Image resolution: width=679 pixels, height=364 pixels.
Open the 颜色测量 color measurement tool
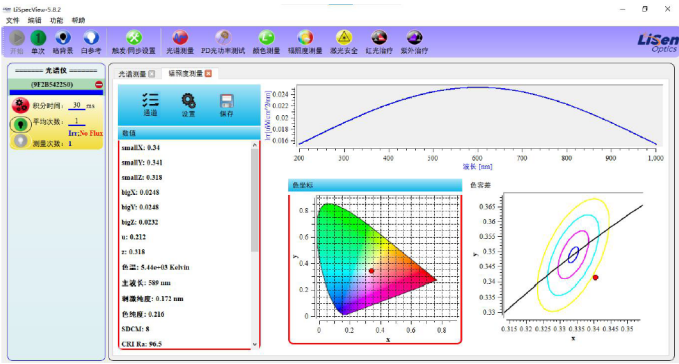point(266,38)
